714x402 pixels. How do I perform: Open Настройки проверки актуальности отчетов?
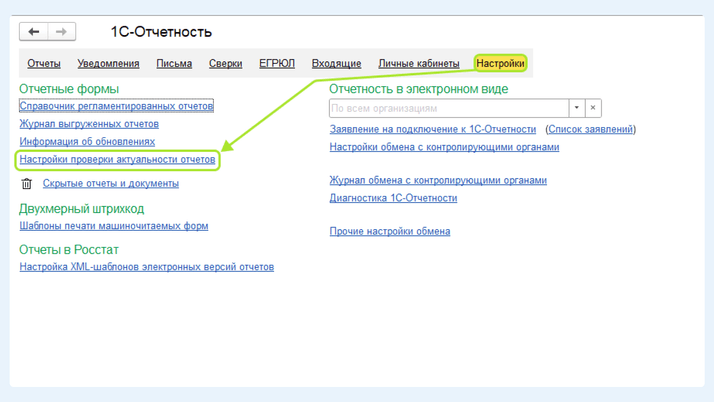tap(117, 159)
